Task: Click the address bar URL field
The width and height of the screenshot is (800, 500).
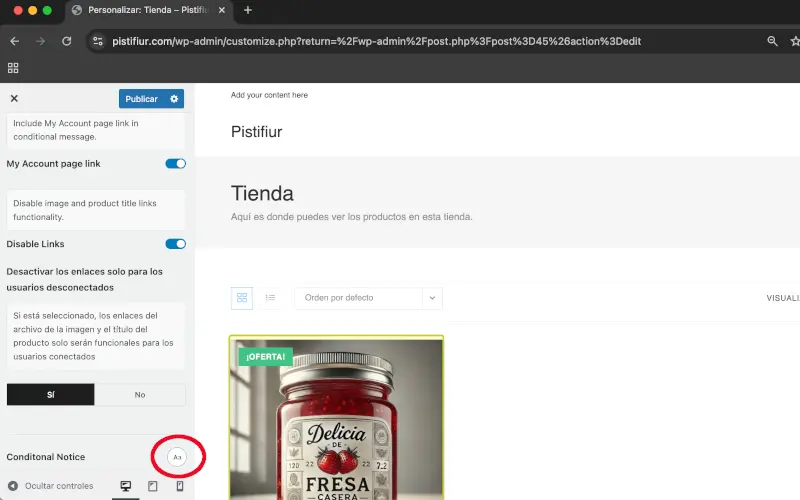Action: coord(377,41)
